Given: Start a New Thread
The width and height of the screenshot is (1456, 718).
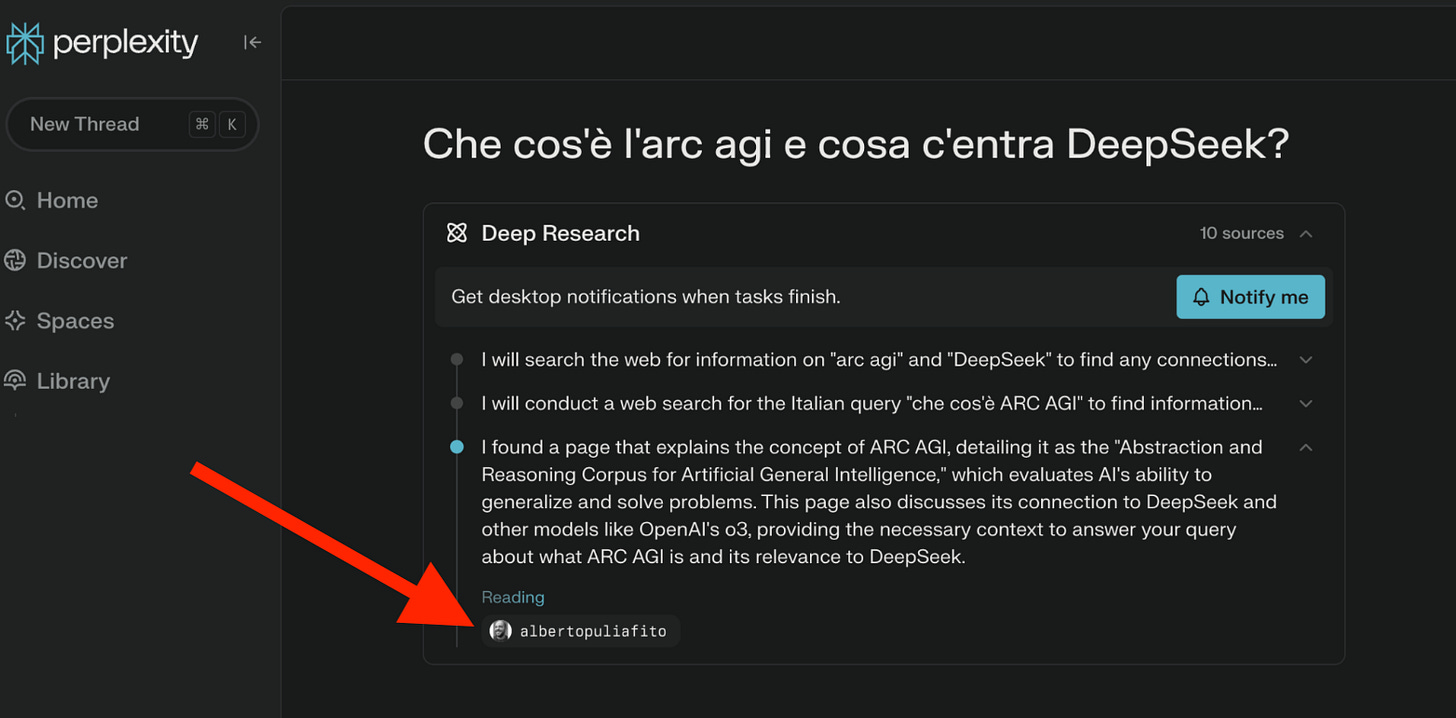Looking at the screenshot, I should point(132,124).
